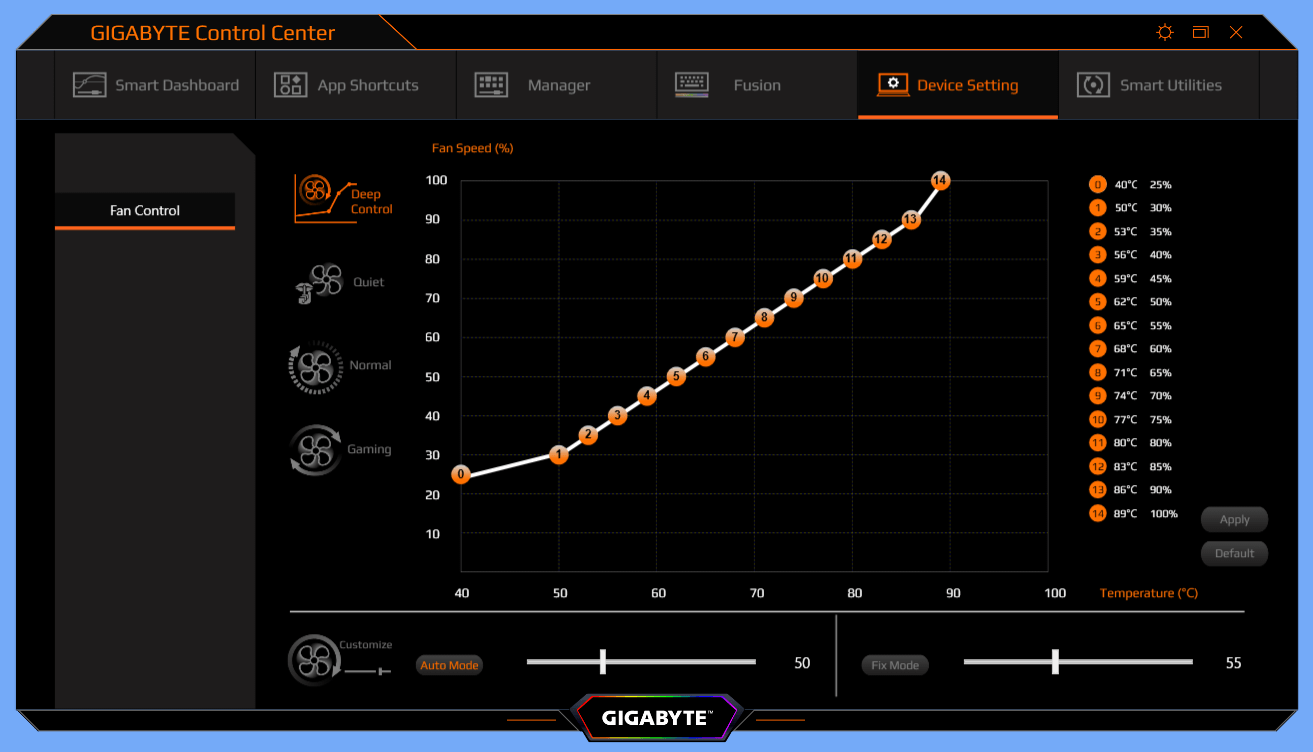Click the Fusion keyboard icon
The width and height of the screenshot is (1313, 752).
(692, 85)
